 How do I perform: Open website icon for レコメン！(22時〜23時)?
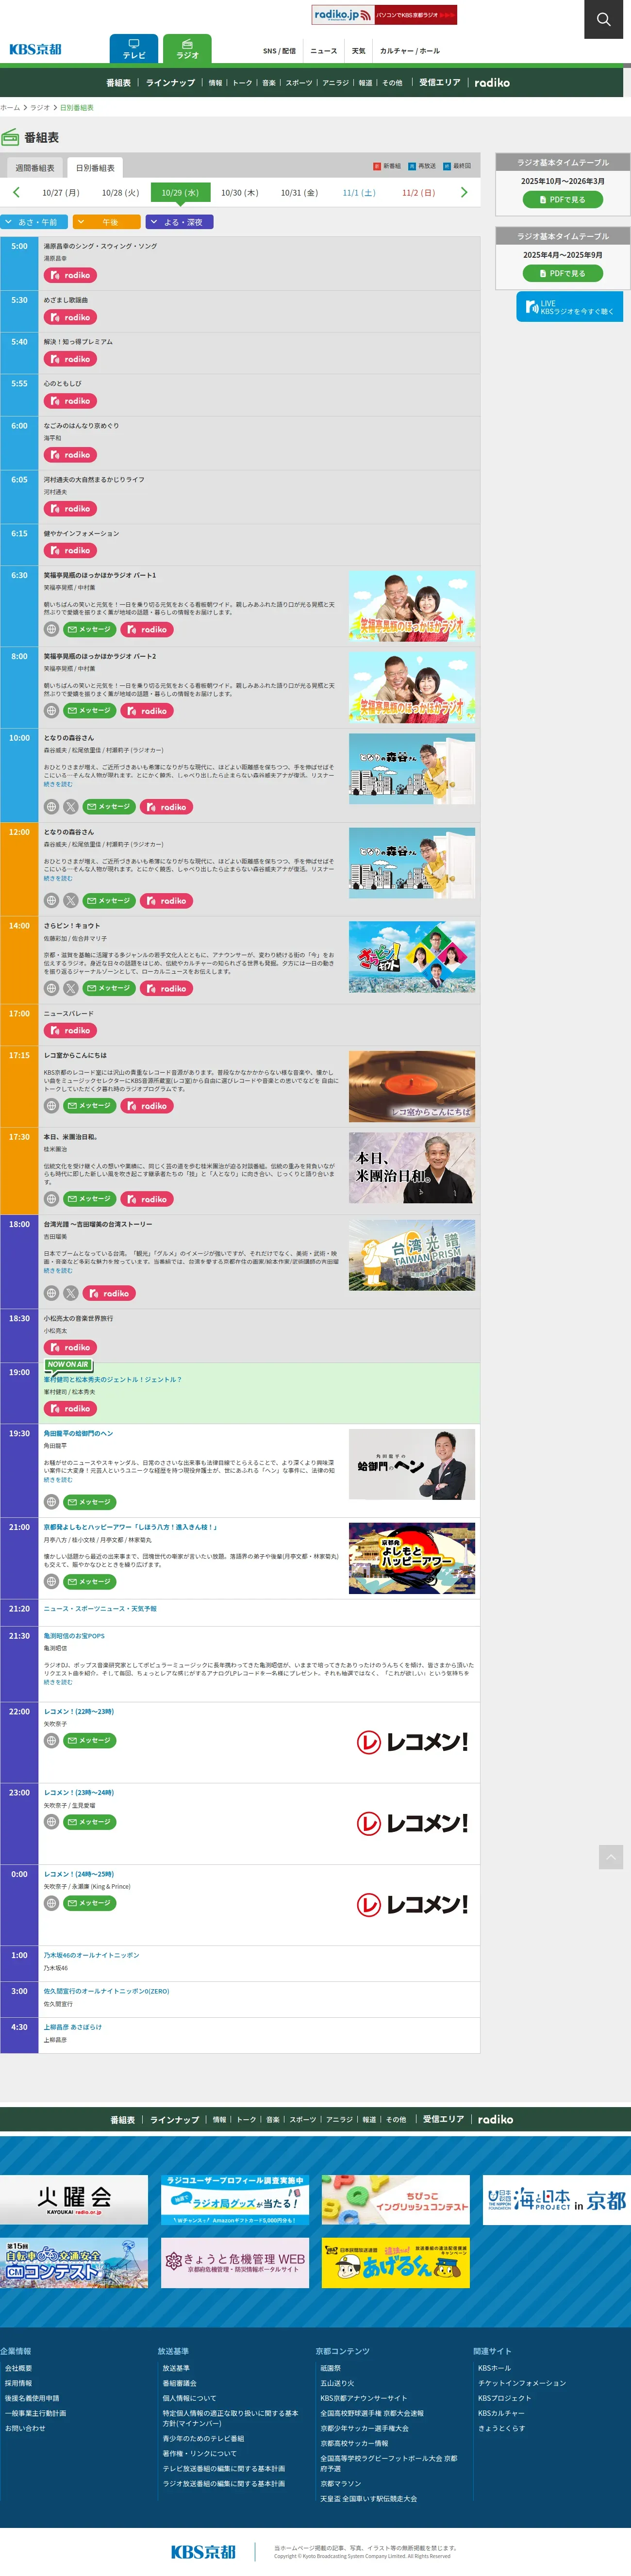(x=51, y=1741)
